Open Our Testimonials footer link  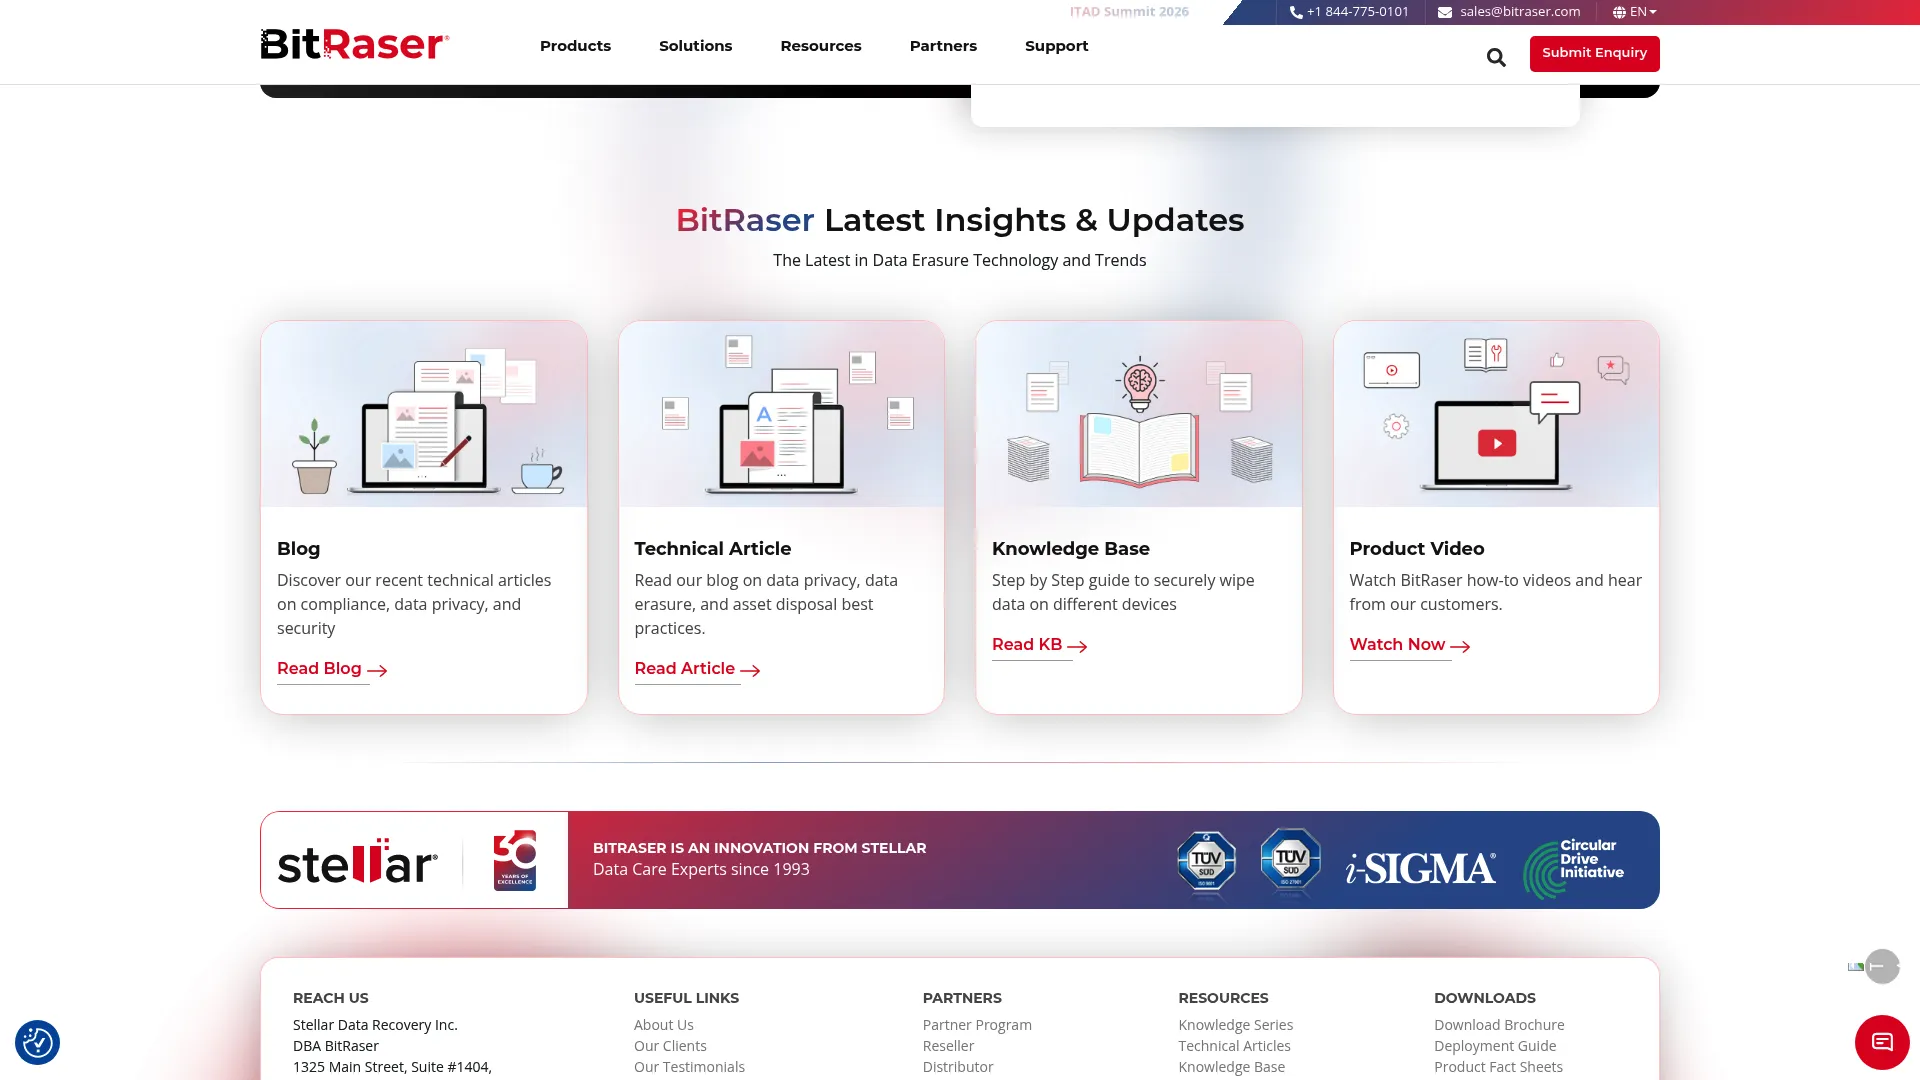(689, 1067)
